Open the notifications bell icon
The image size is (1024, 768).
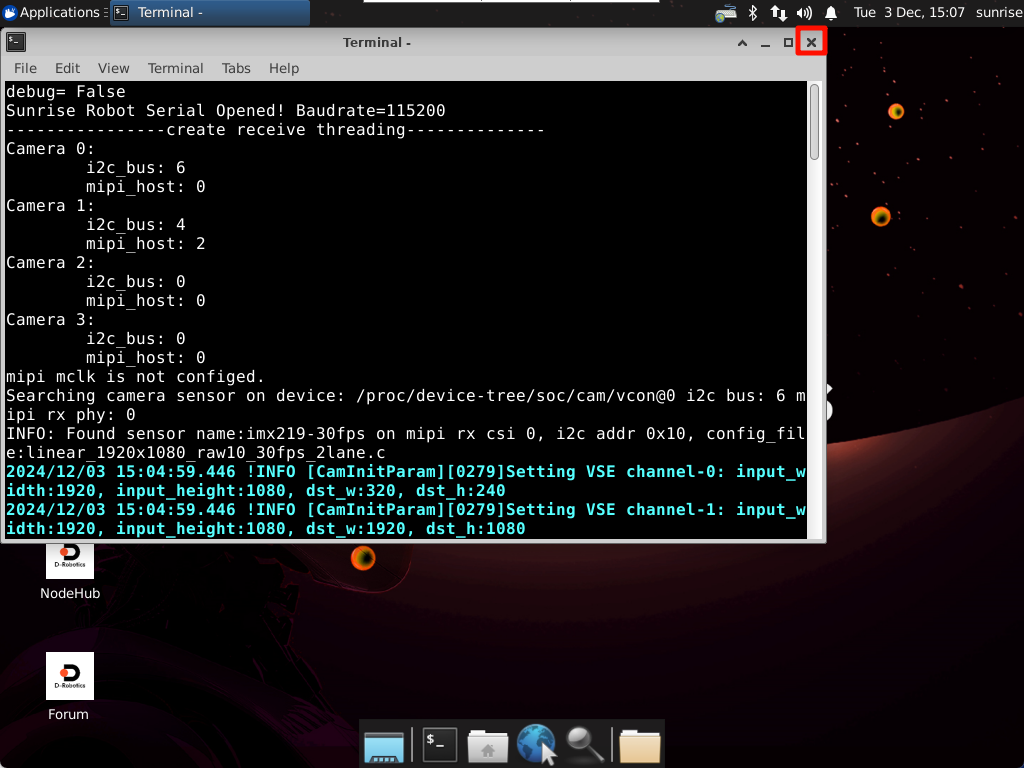831,12
